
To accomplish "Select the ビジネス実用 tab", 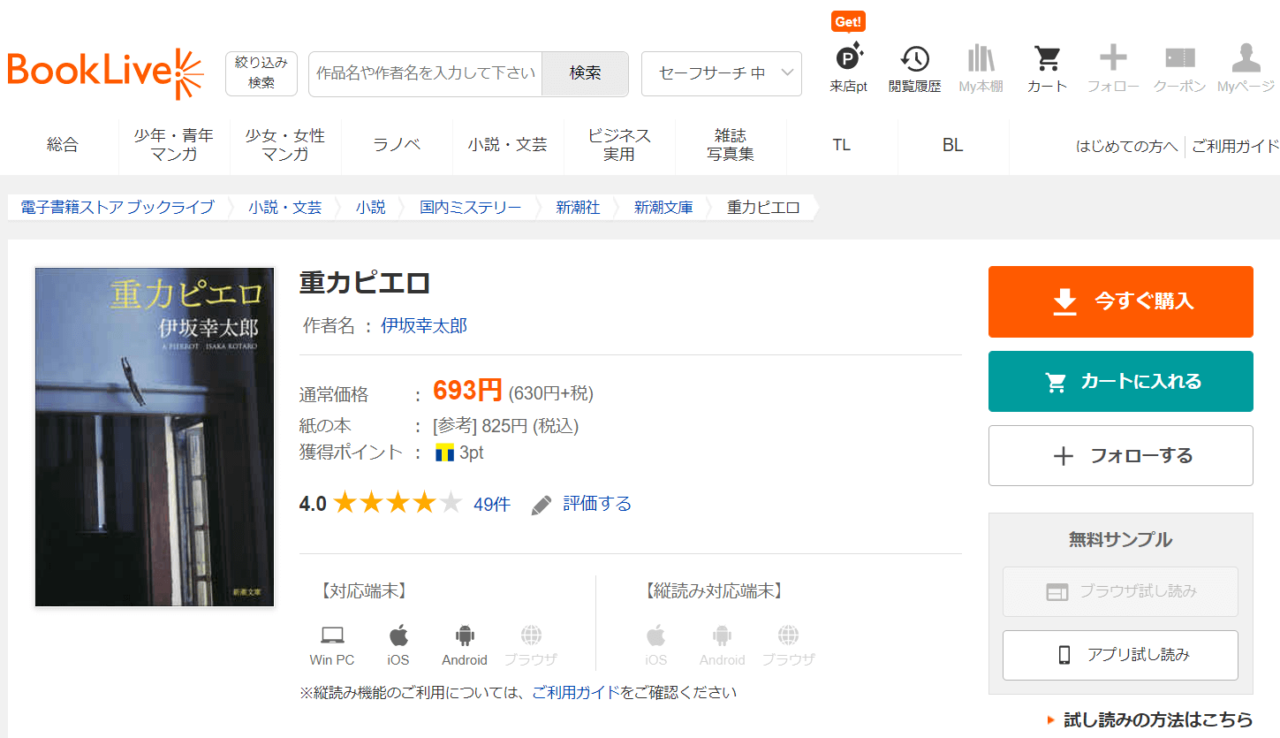I will (619, 145).
